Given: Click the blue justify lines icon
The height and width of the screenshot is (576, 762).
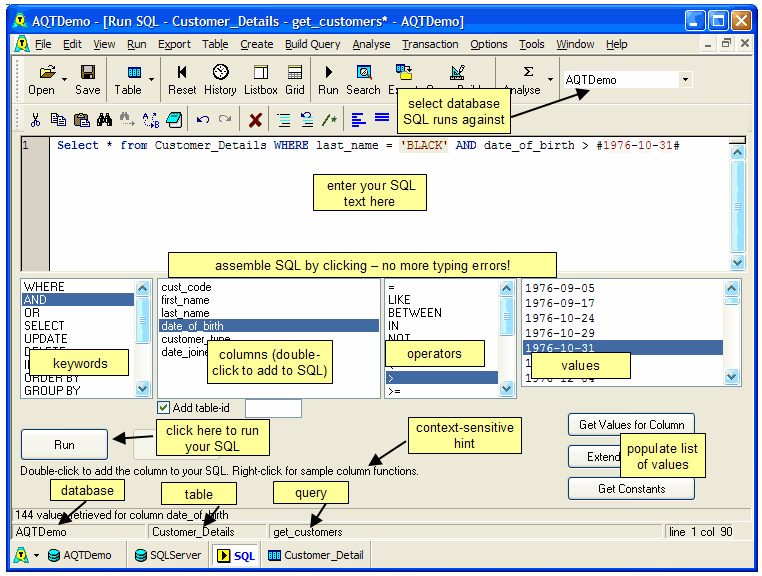Looking at the screenshot, I should pos(382,118).
